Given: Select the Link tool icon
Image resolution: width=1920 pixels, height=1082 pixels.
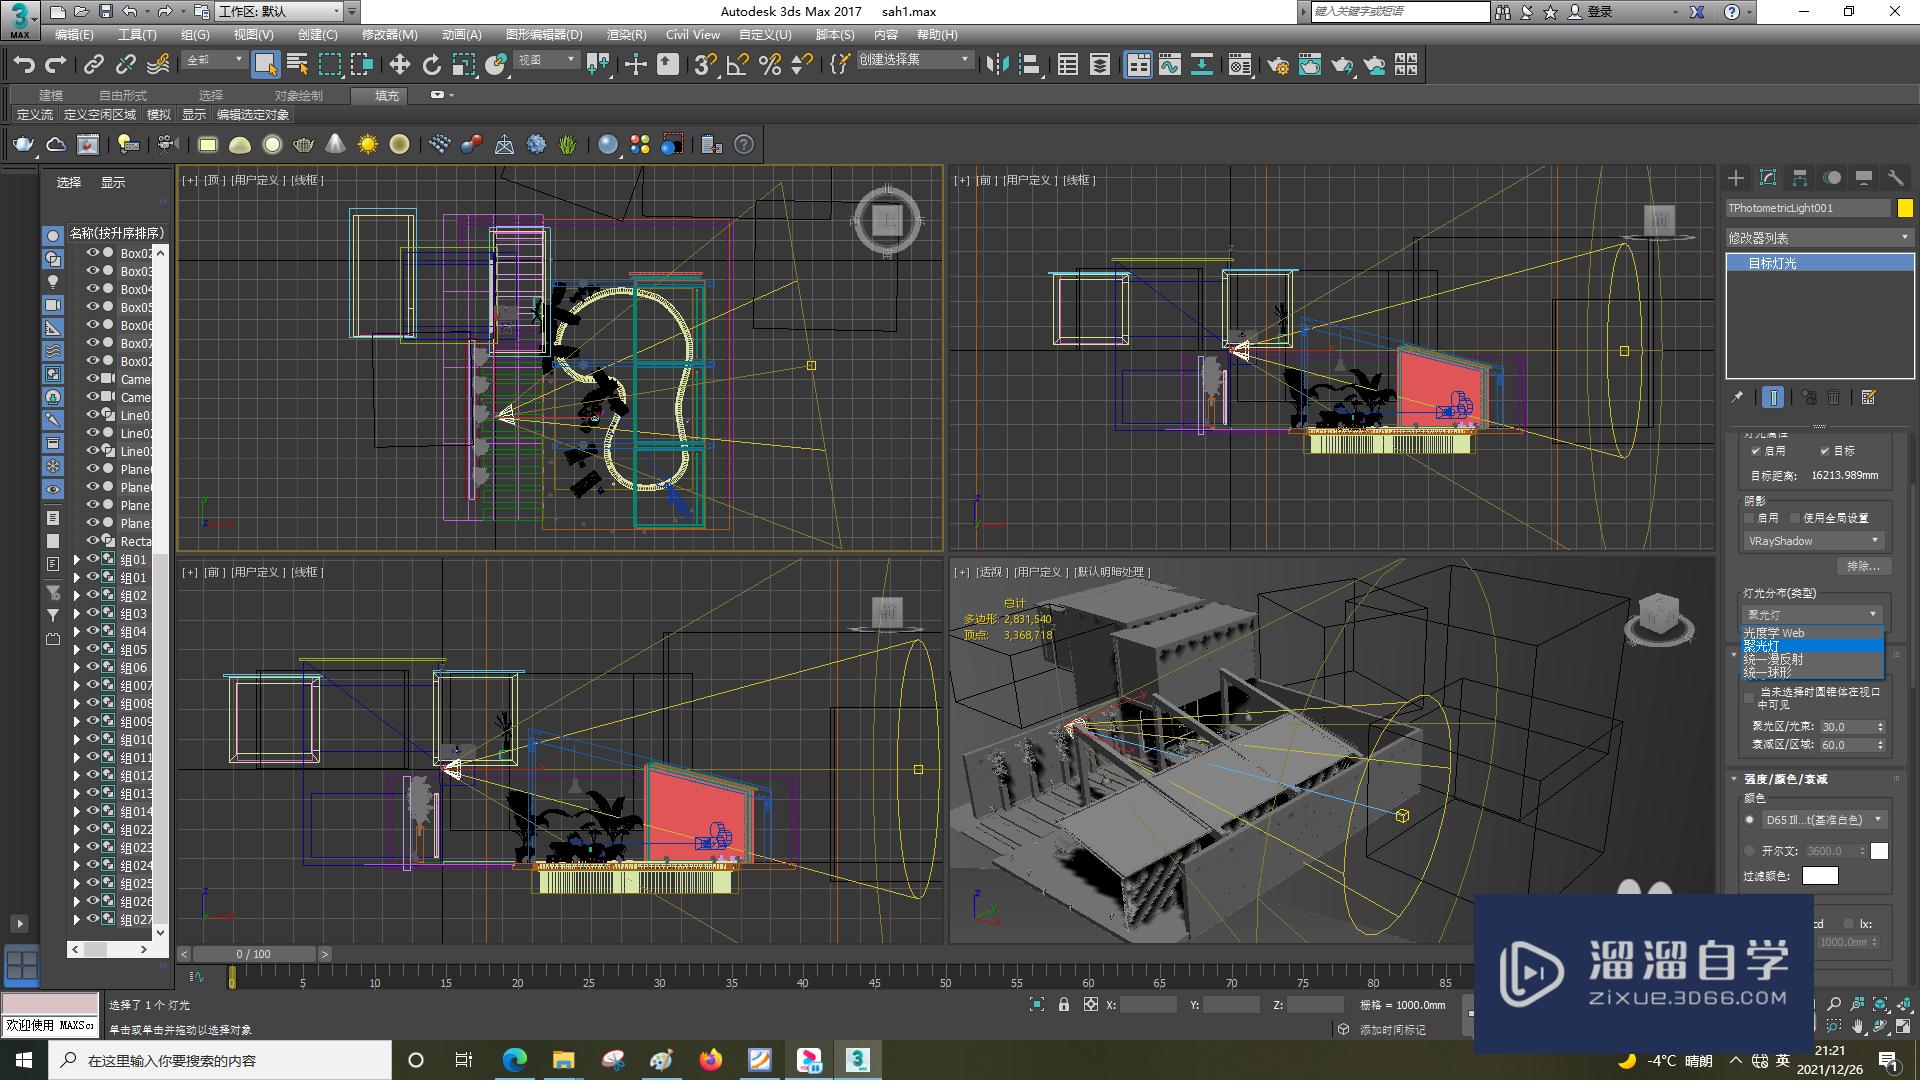Looking at the screenshot, I should (x=93, y=65).
